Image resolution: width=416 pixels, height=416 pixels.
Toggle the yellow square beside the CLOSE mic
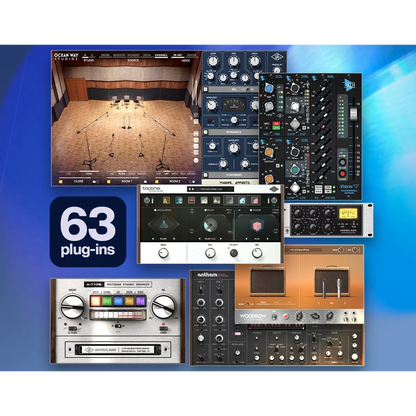(x=61, y=181)
